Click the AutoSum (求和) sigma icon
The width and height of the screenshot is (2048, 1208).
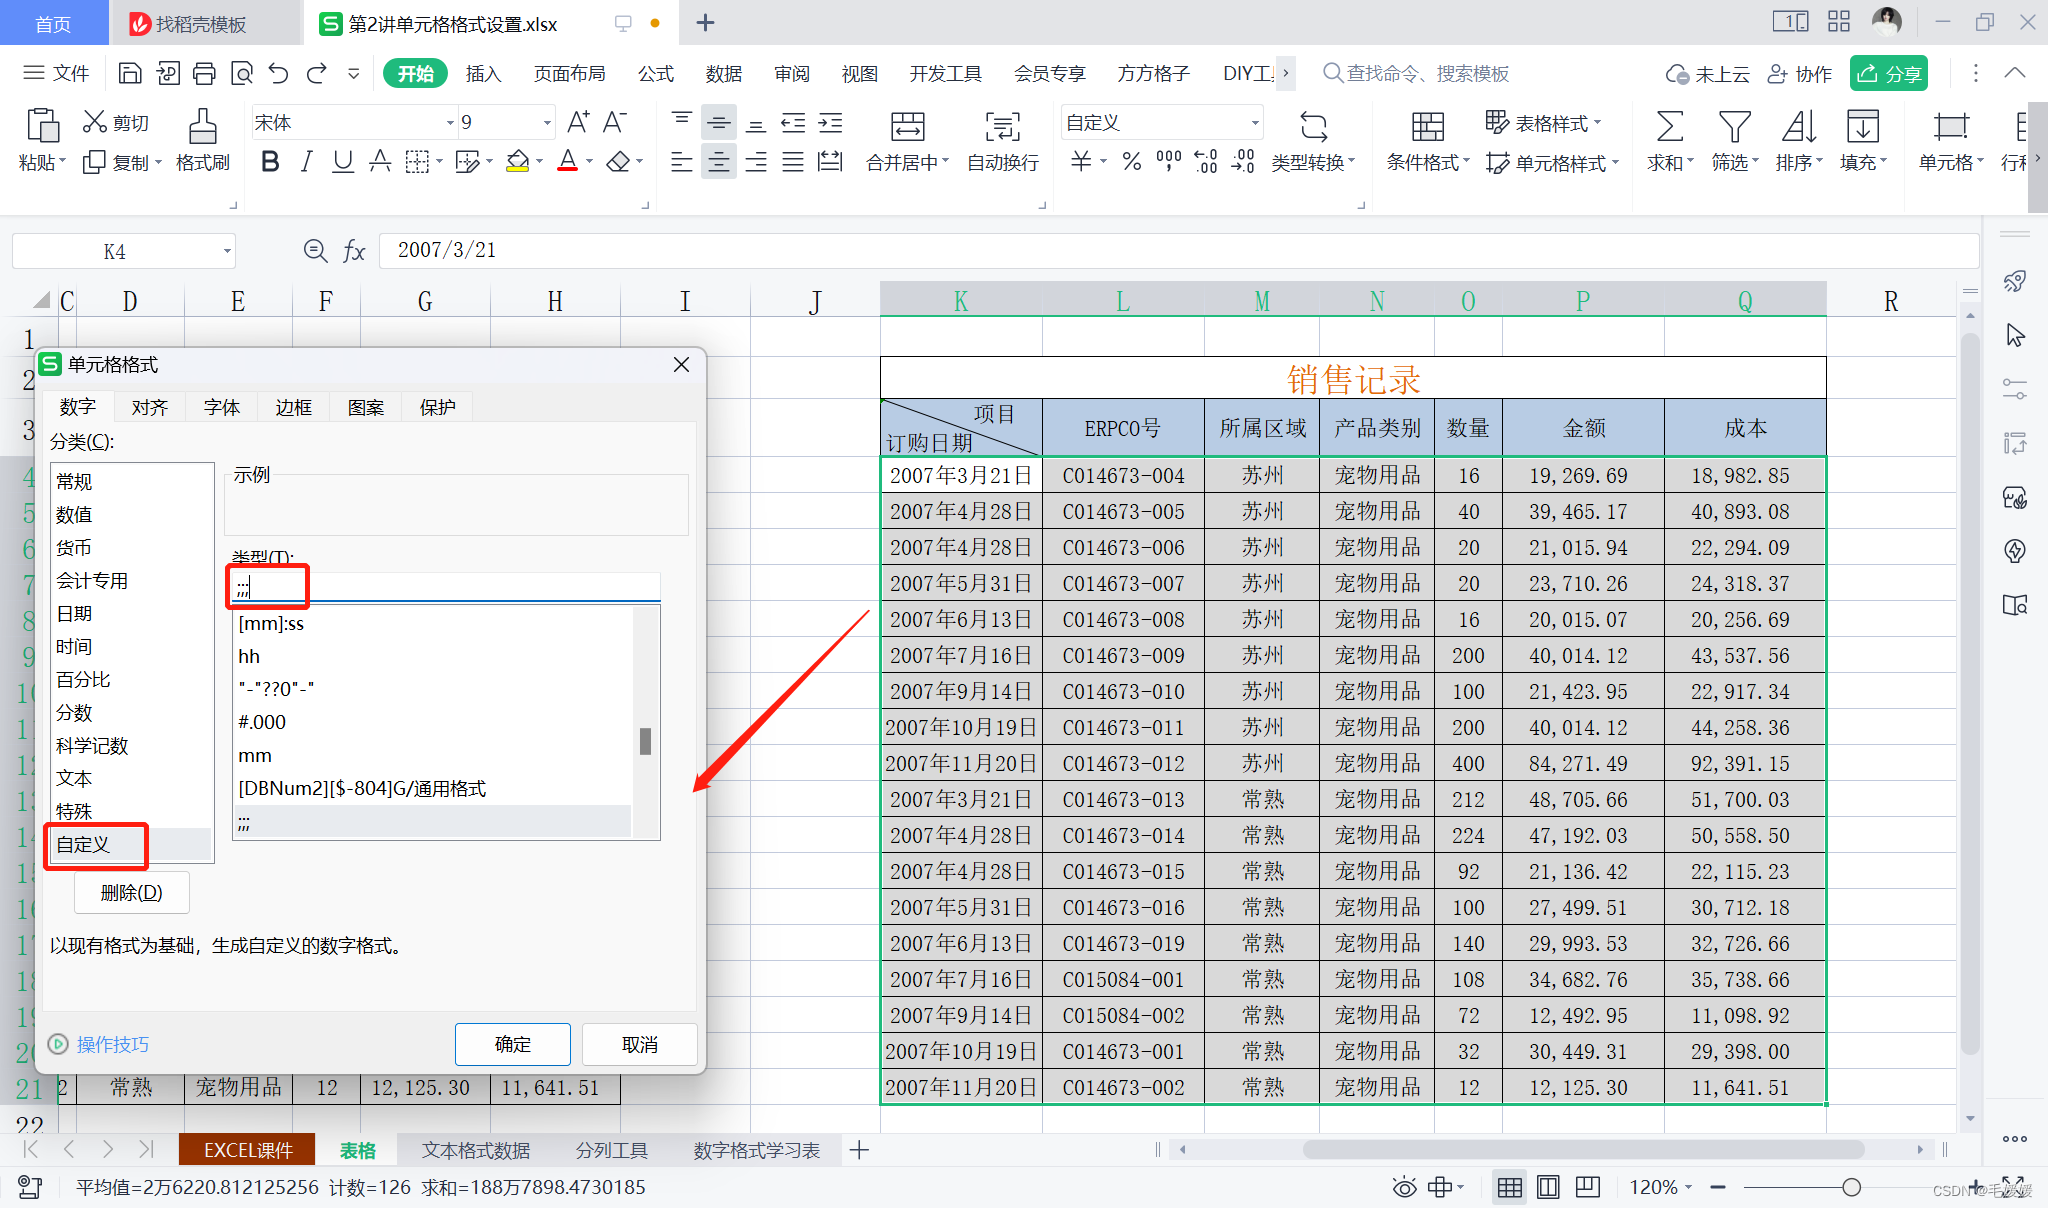click(1669, 128)
